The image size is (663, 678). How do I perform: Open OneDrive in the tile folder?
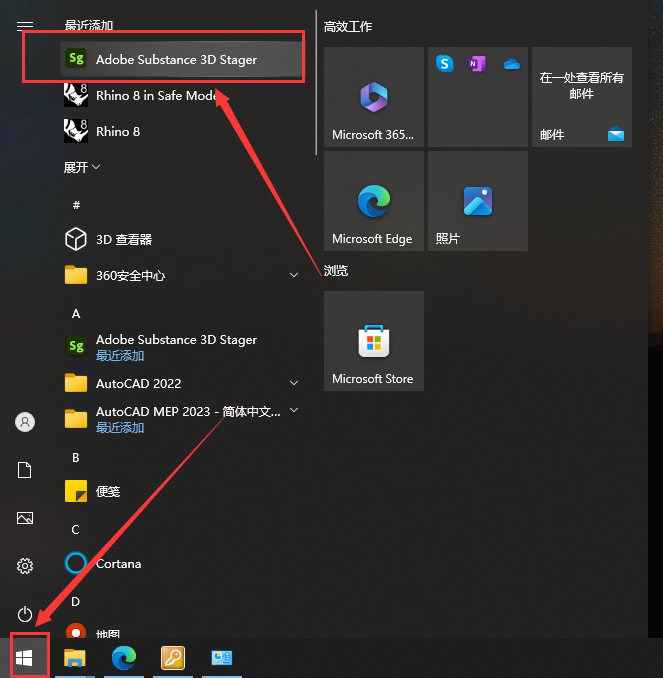512,64
